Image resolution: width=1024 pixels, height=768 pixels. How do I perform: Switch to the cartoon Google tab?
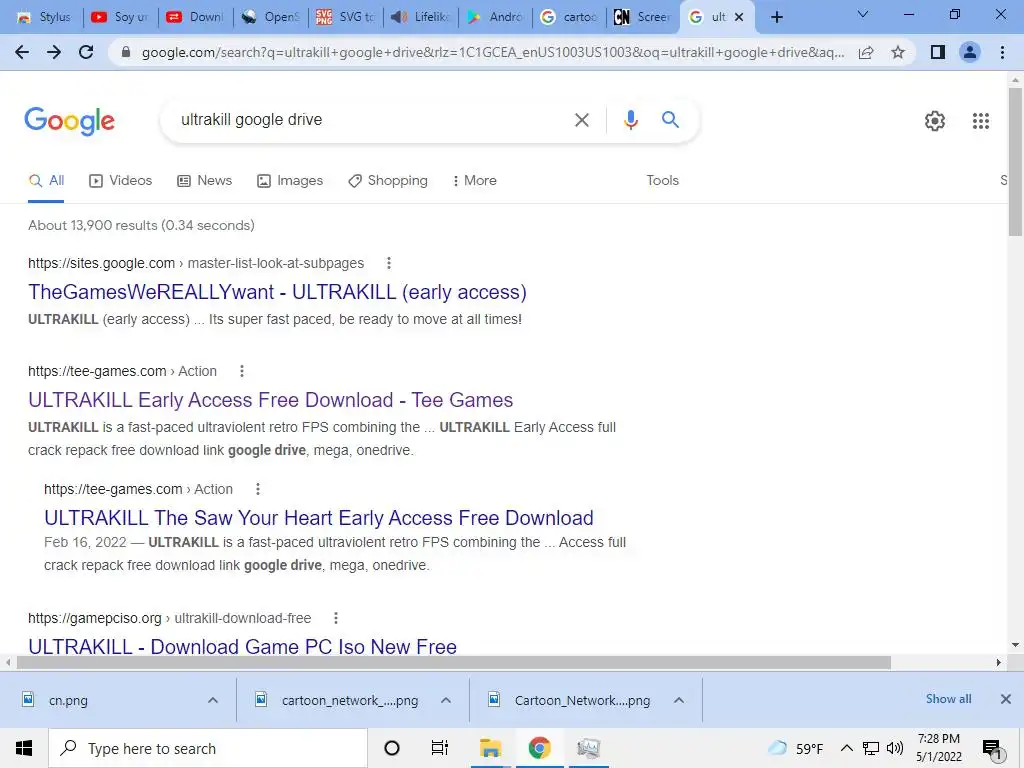point(570,17)
